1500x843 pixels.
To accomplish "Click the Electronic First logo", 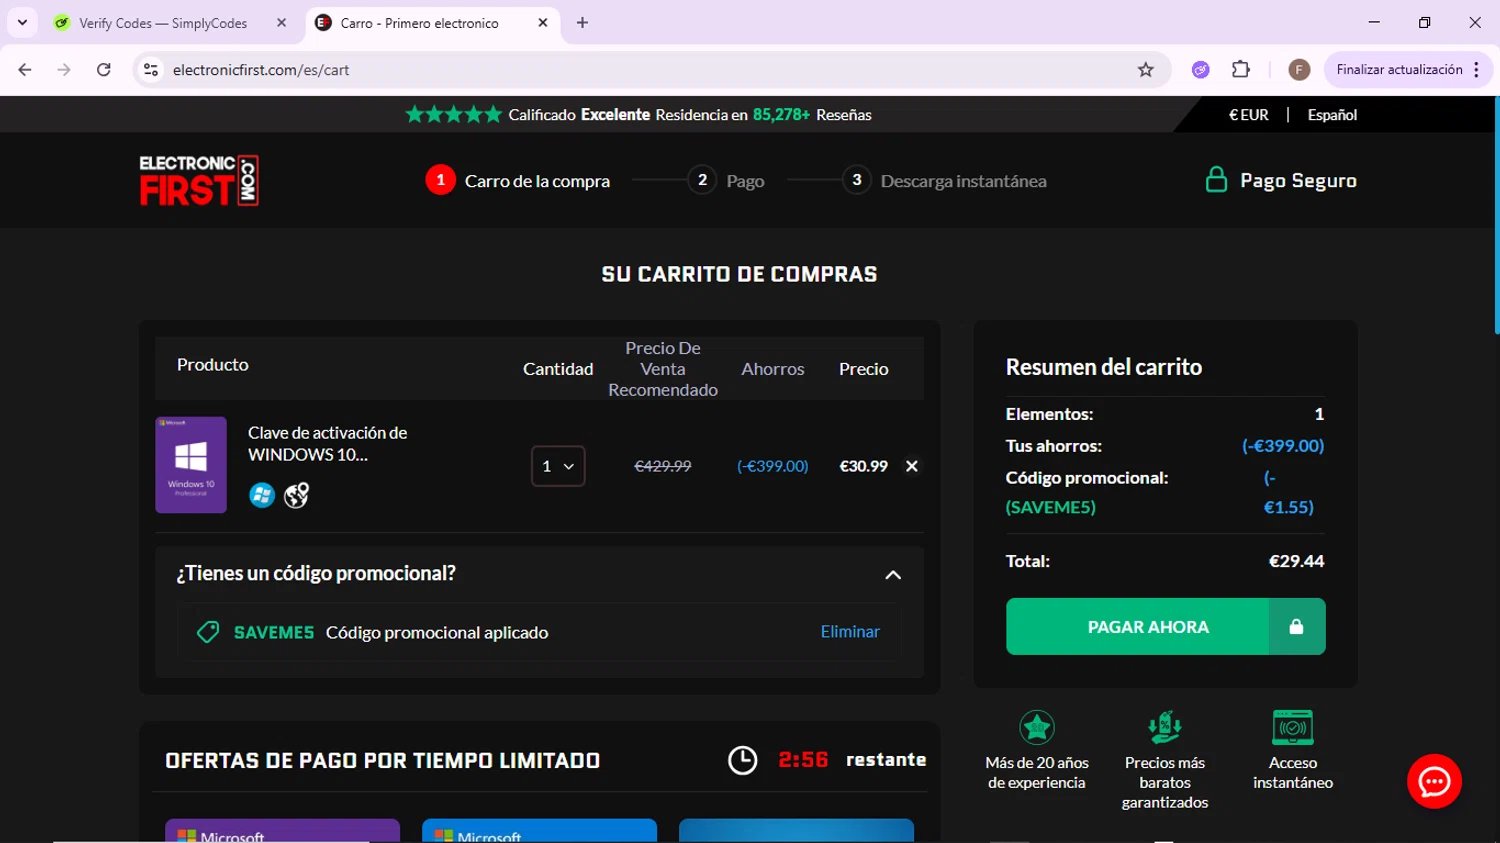I will pyautogui.click(x=199, y=180).
